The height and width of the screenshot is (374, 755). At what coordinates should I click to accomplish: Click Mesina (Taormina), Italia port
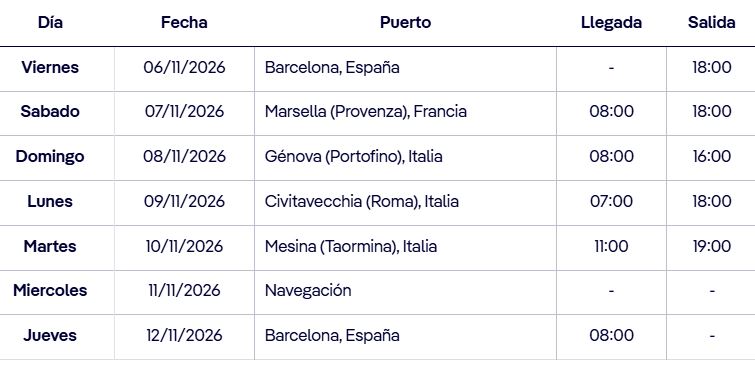click(x=351, y=246)
